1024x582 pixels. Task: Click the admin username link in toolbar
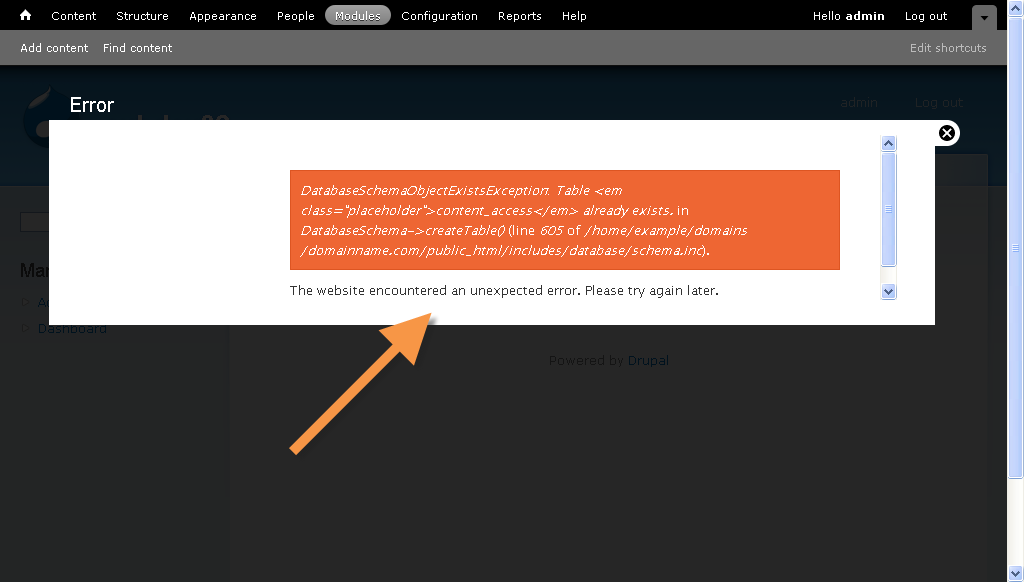[865, 16]
